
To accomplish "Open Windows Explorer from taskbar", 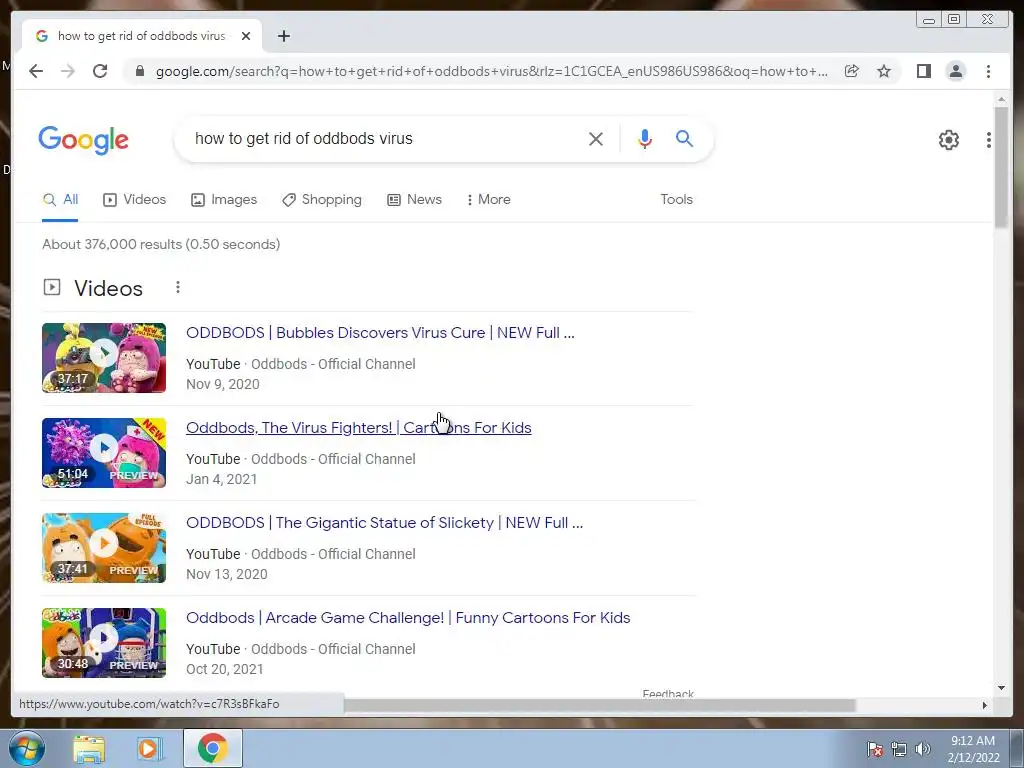I will click(89, 749).
